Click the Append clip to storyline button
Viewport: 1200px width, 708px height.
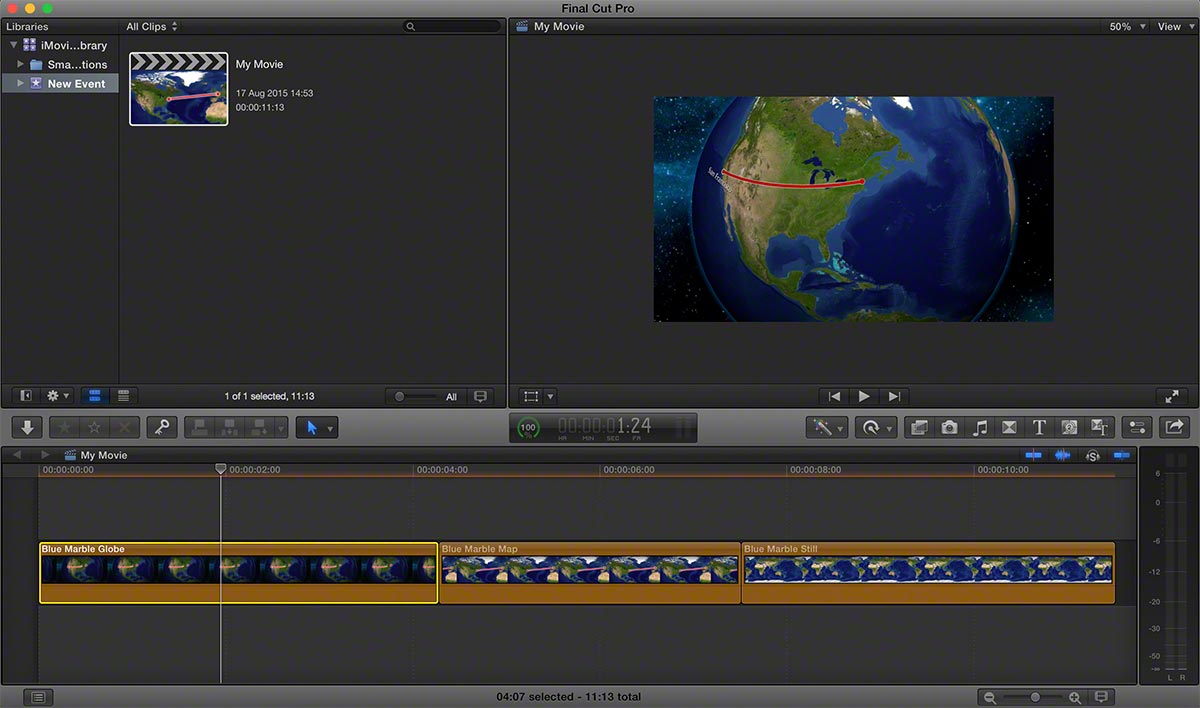point(258,427)
